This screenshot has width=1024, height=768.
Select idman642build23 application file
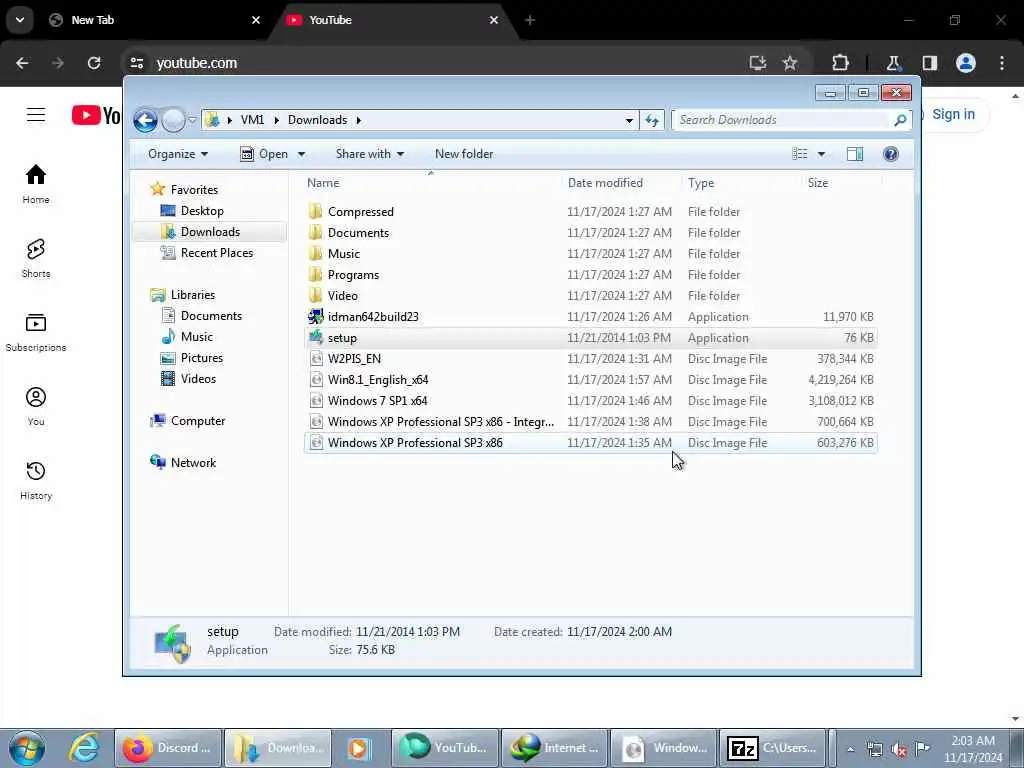coord(591,317)
